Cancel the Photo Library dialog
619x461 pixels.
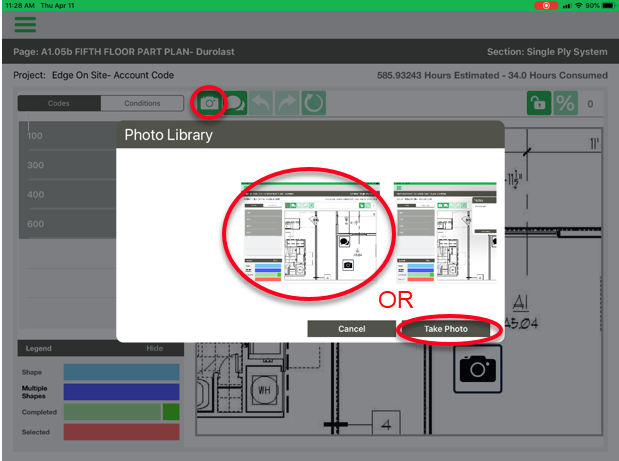(351, 329)
